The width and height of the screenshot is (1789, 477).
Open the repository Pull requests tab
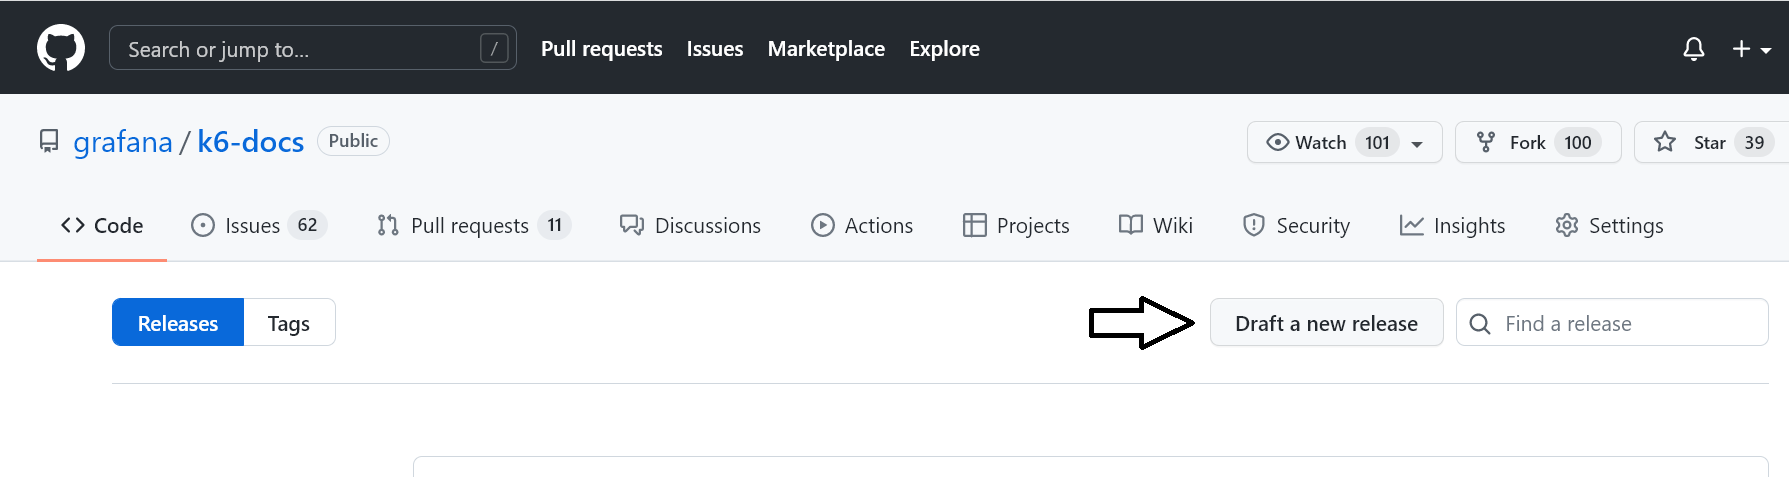473,225
